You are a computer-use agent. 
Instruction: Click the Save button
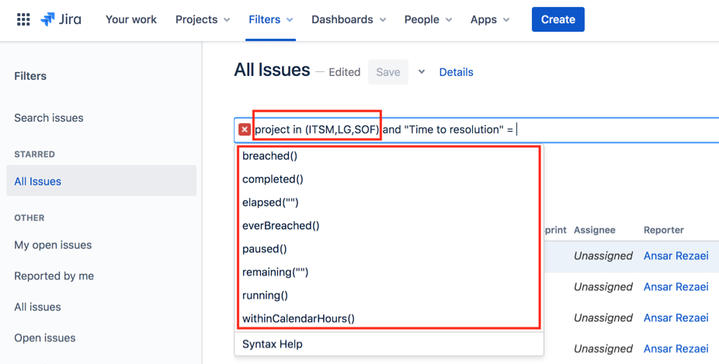[388, 72]
